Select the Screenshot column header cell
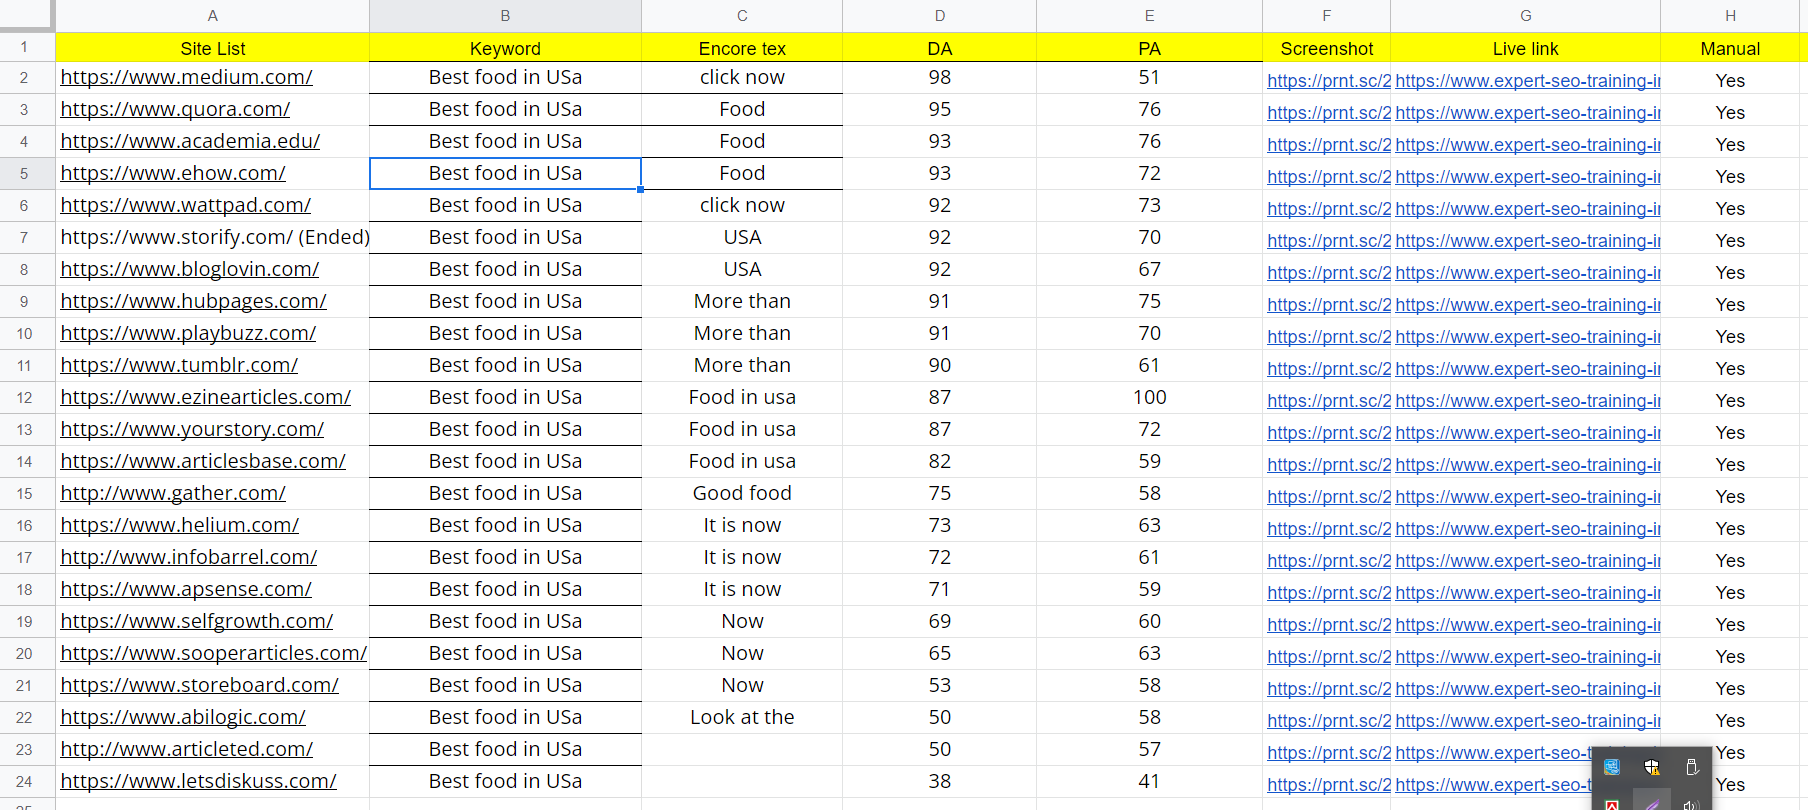Viewport: 1808px width, 810px height. pyautogui.click(x=1326, y=48)
